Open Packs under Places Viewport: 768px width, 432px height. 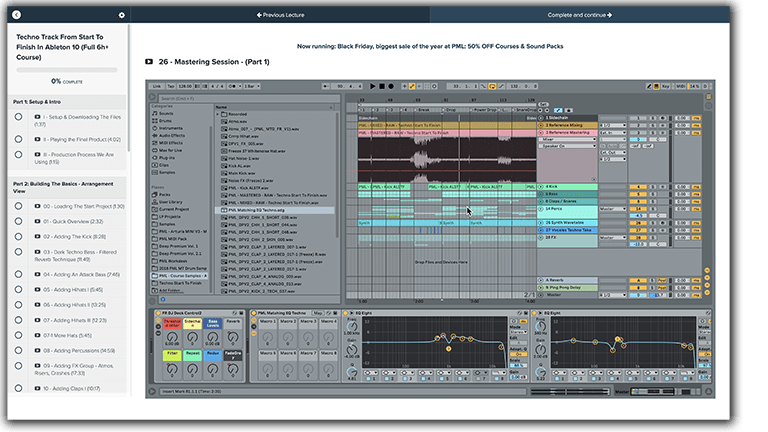[x=165, y=194]
